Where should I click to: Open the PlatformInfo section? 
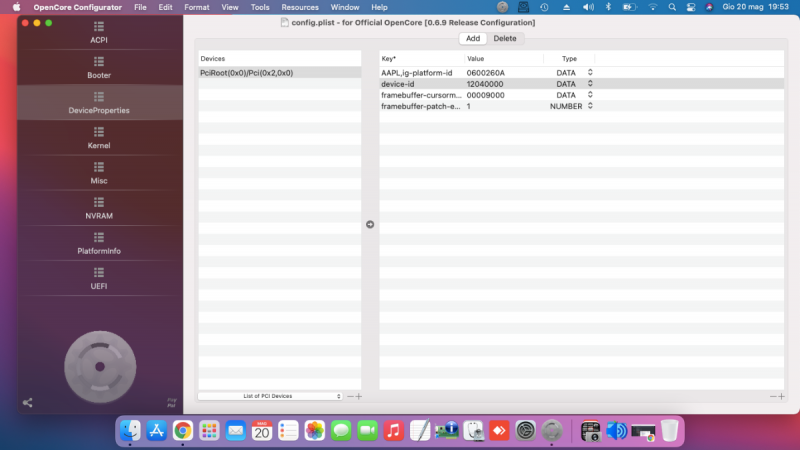click(x=99, y=243)
